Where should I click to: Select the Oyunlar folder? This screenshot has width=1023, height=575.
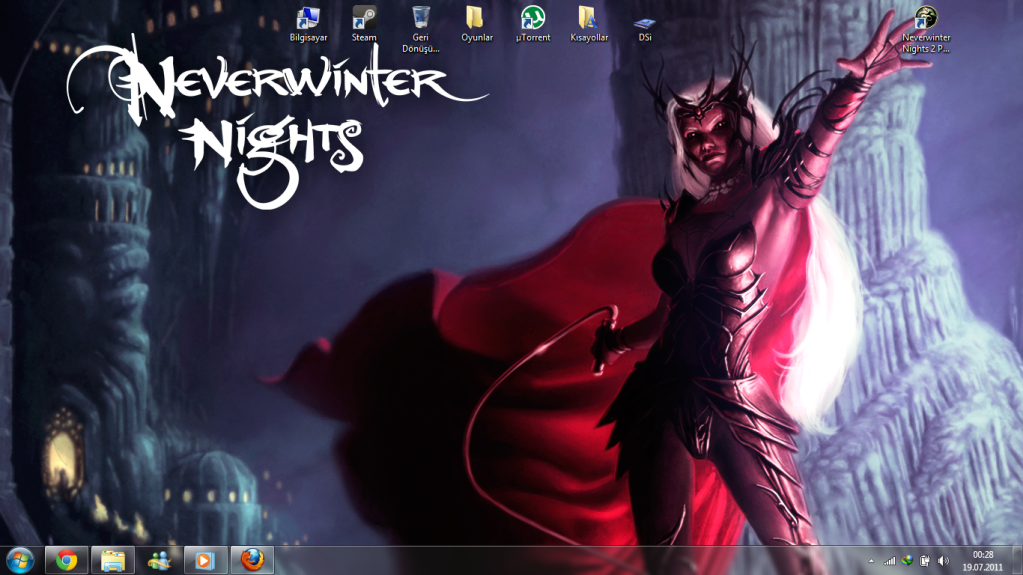[476, 19]
